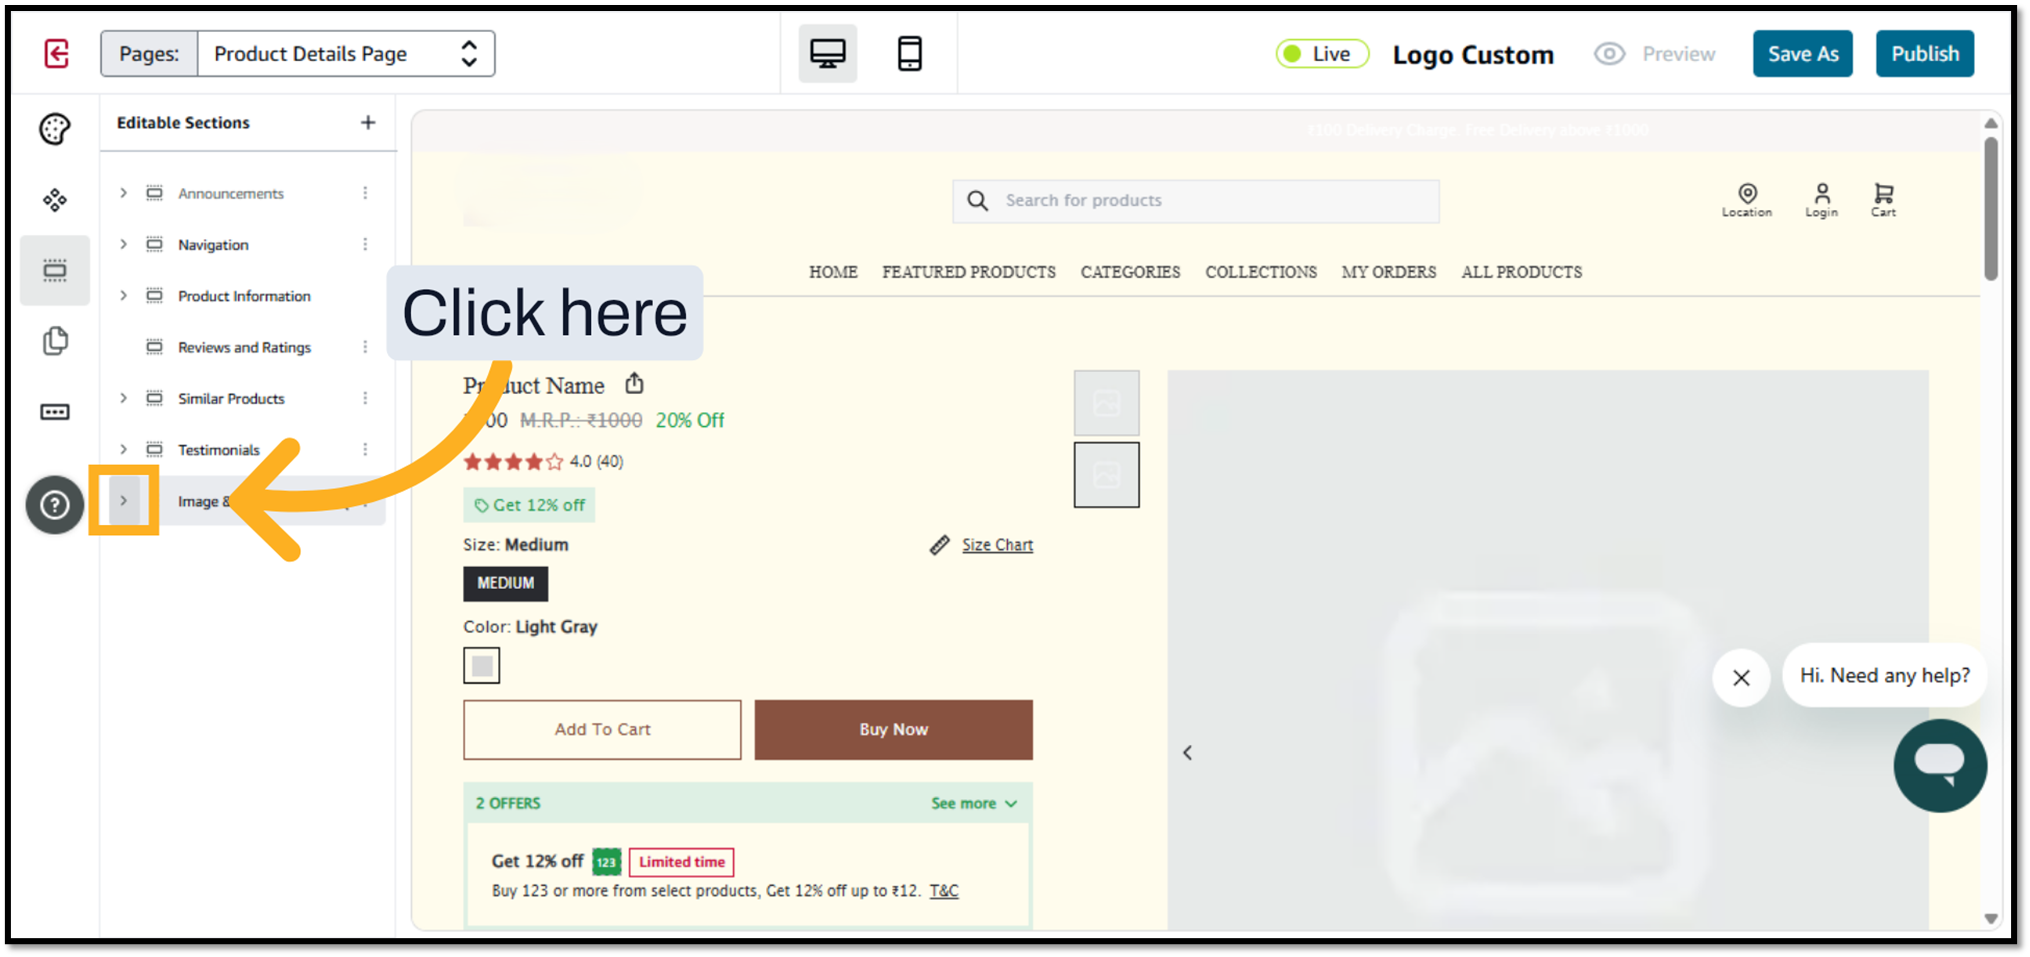The image size is (2030, 957).
Task: Click the Search for products field
Action: (x=1195, y=201)
